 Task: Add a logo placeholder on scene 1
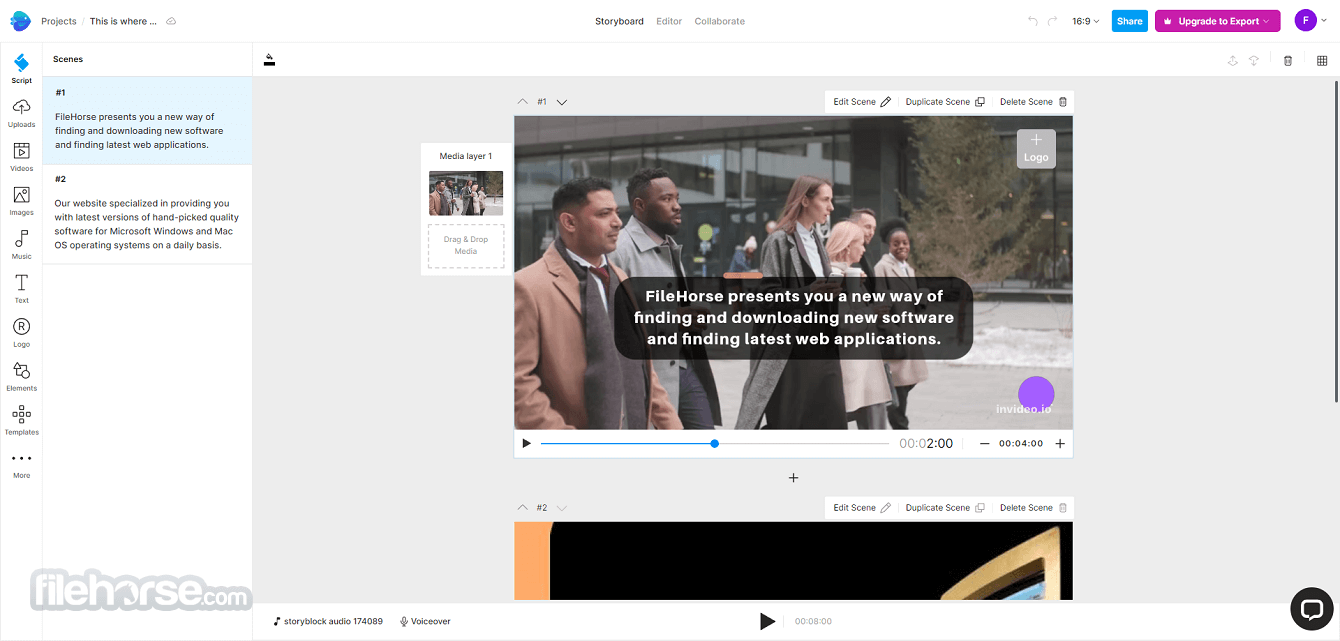[x=1036, y=148]
